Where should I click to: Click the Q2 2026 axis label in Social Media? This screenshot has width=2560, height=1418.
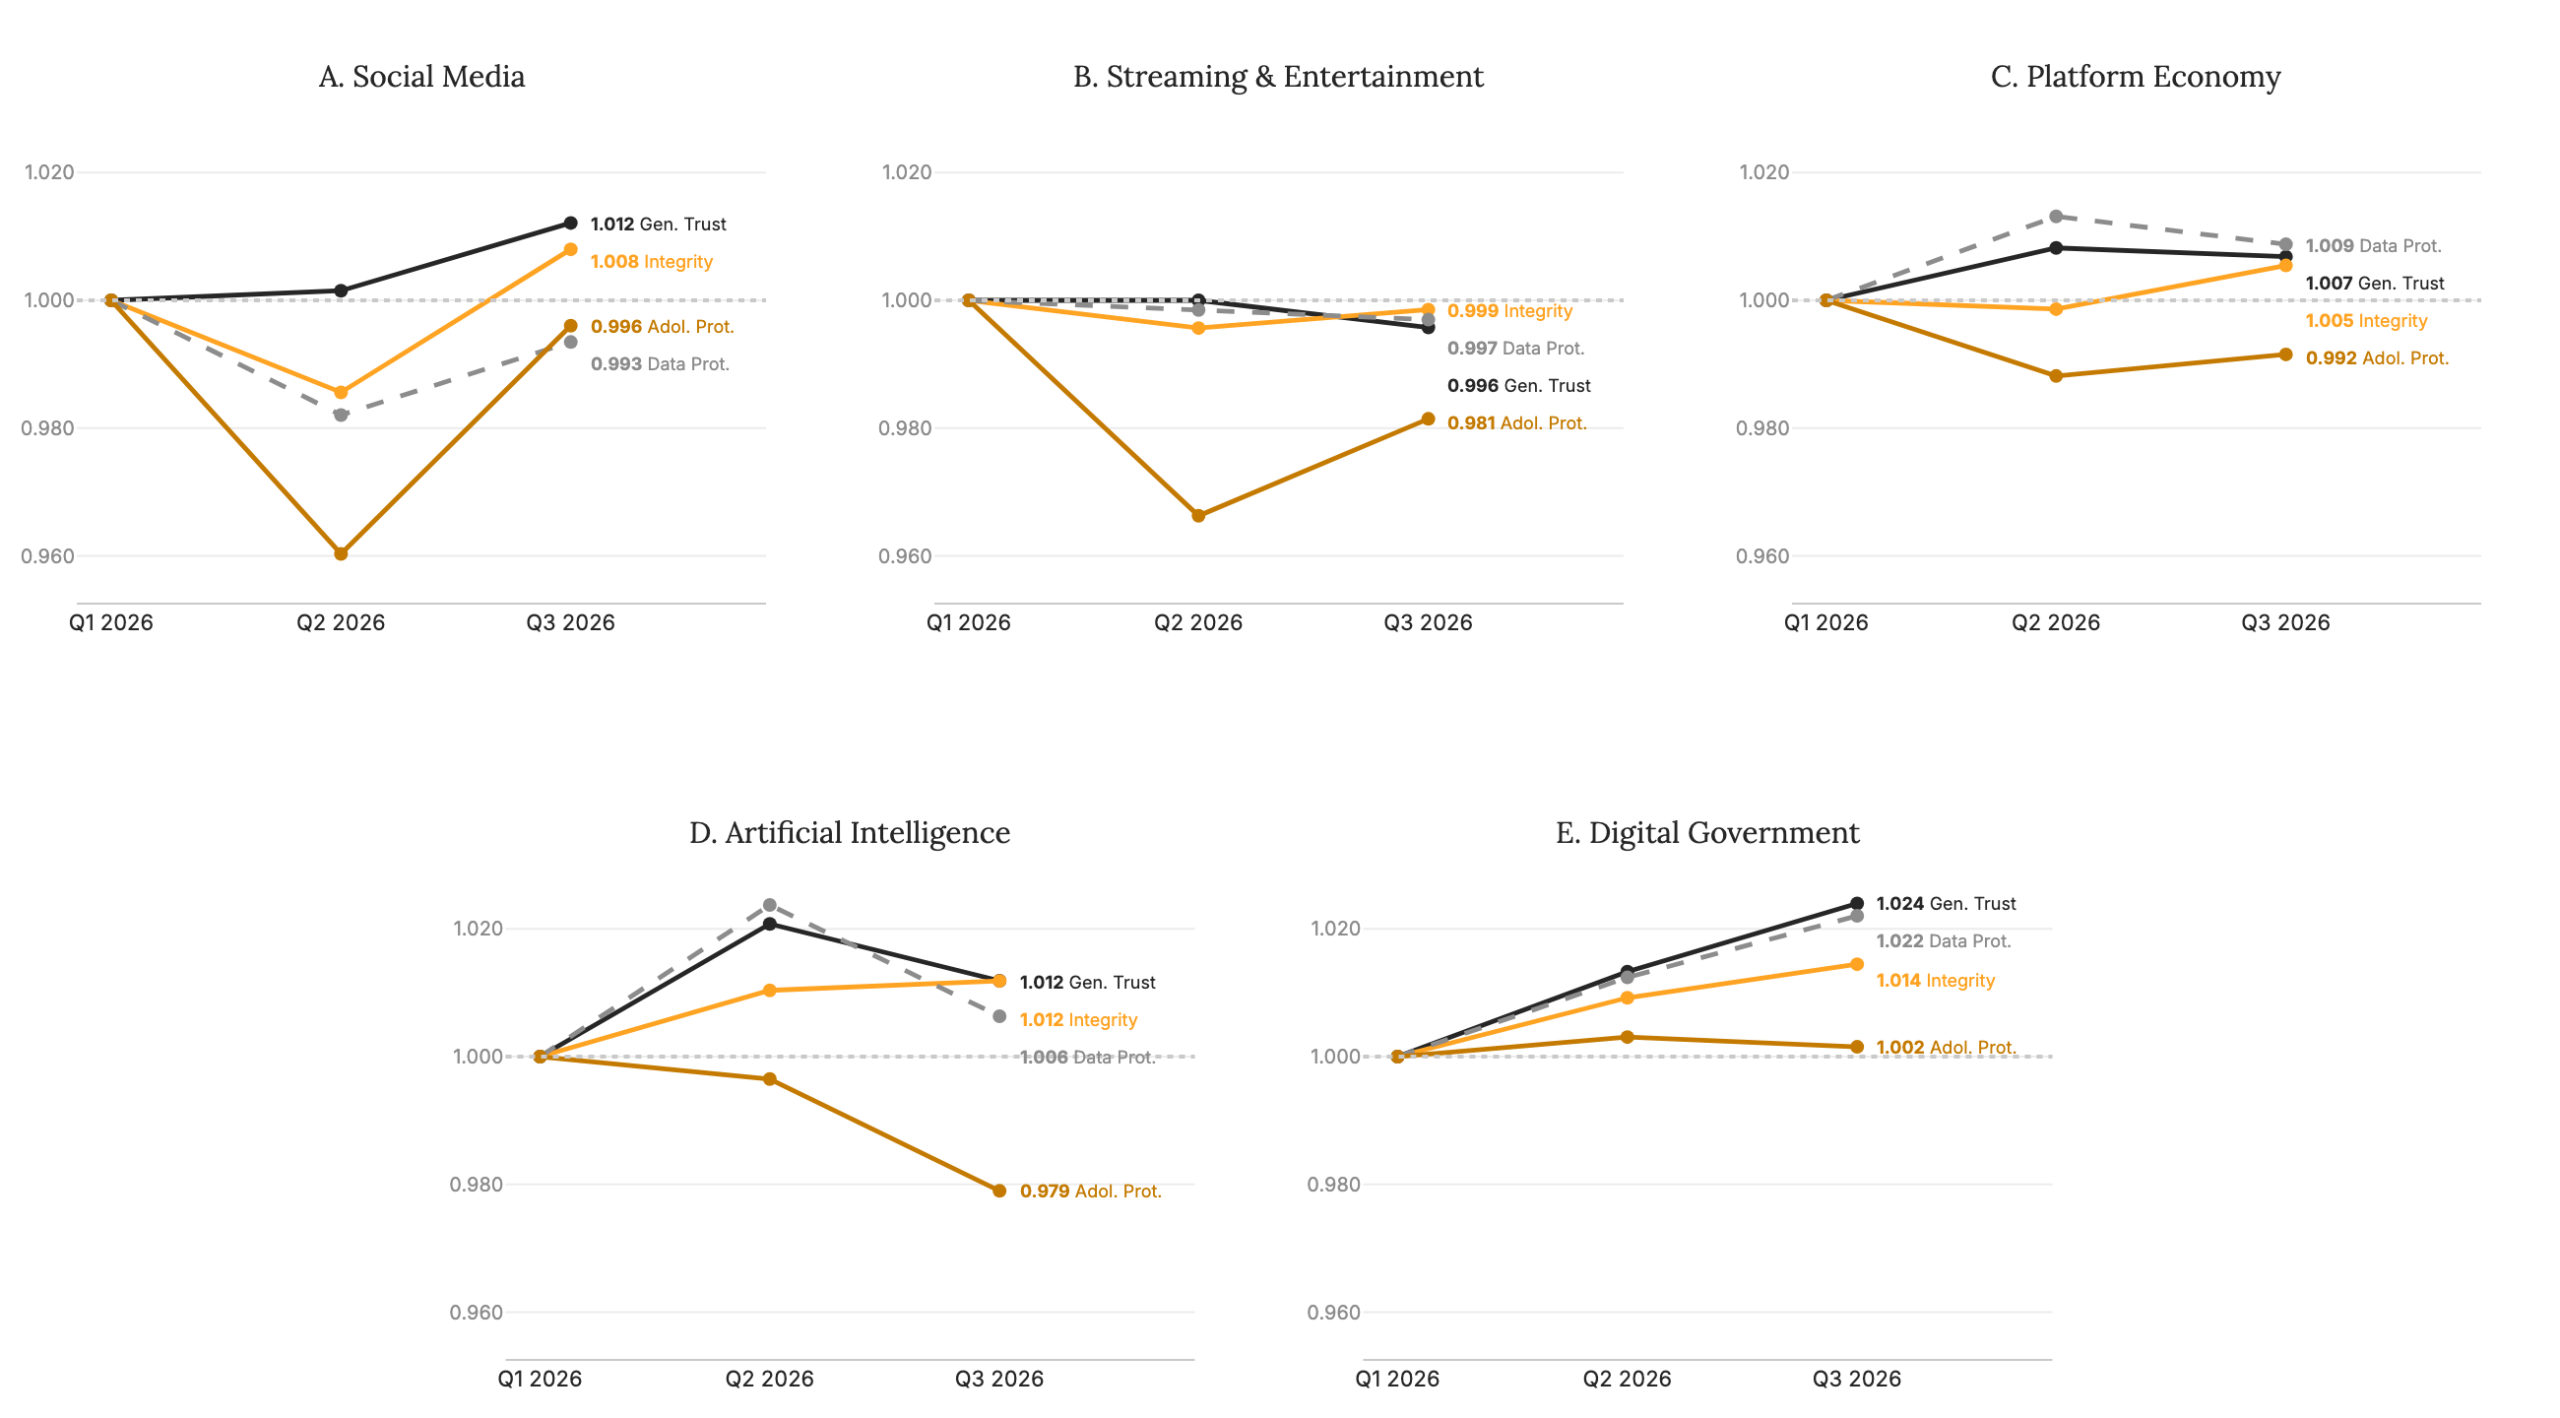pos(340,623)
